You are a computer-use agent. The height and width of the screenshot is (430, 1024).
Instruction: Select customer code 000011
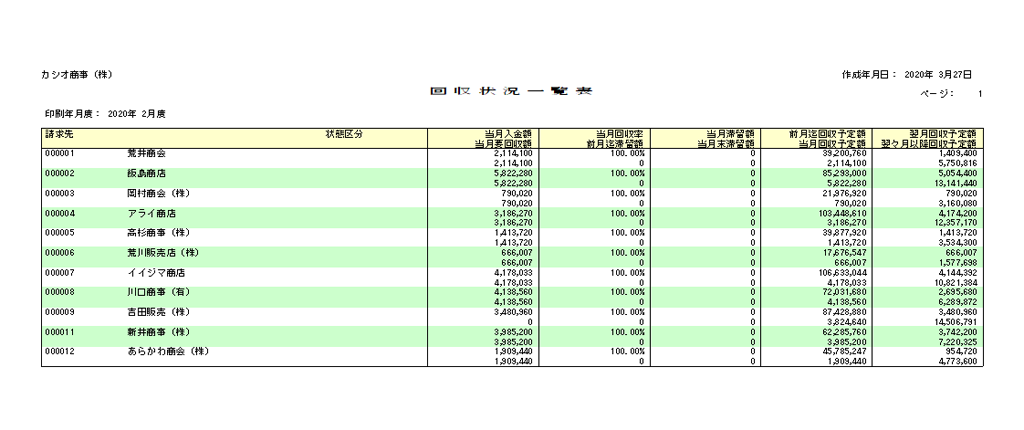[x=61, y=332]
